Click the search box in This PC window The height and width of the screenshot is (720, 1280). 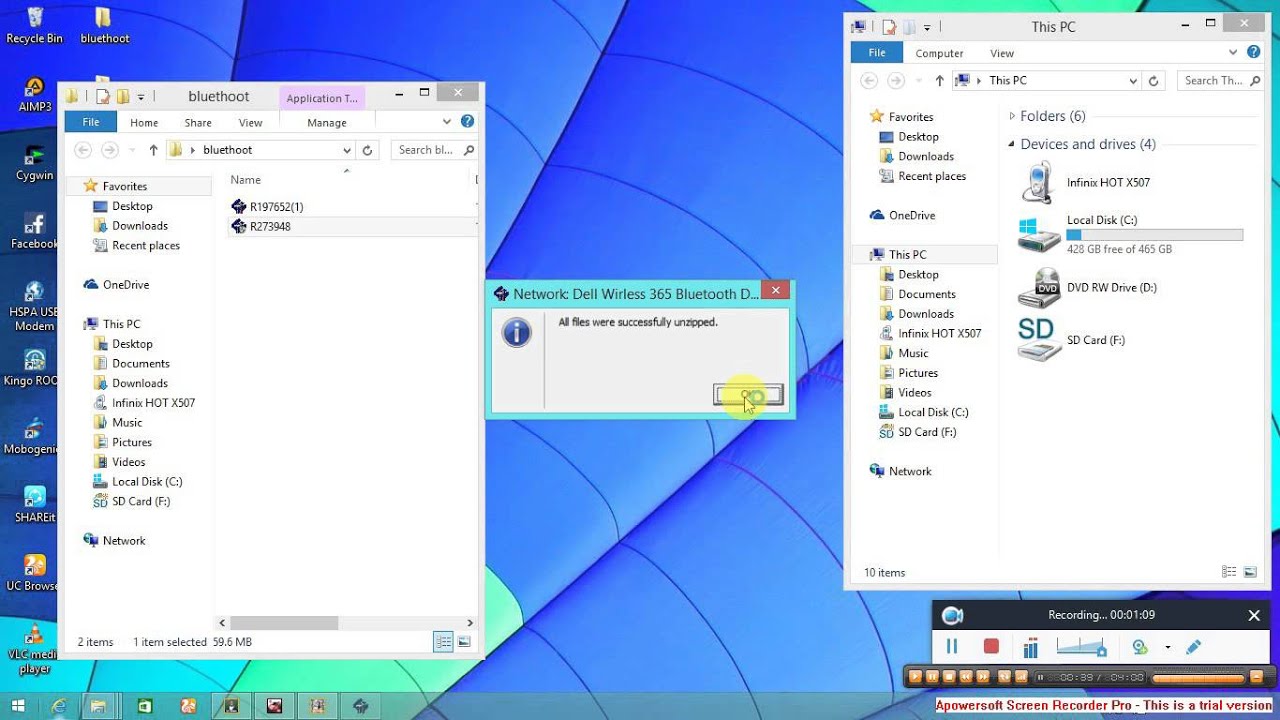click(1220, 81)
